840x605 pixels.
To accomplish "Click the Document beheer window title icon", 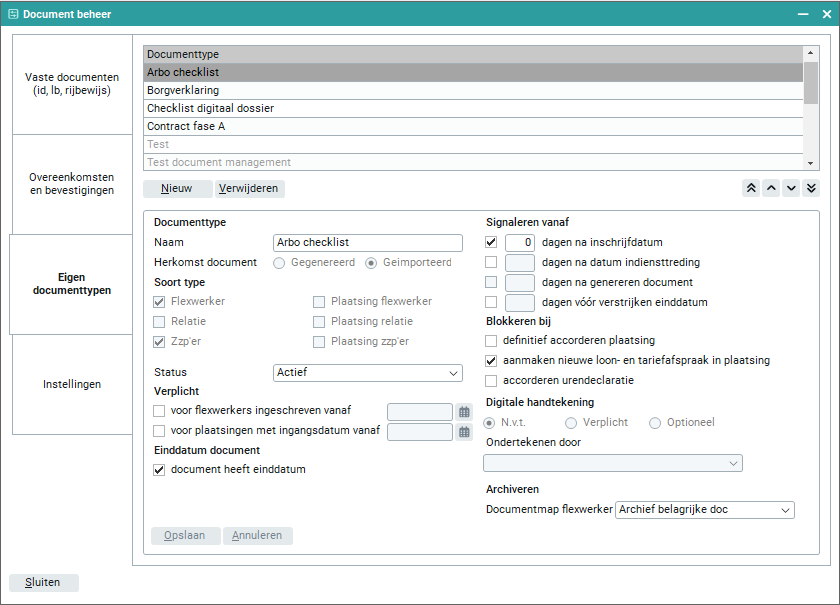I will tap(13, 14).
